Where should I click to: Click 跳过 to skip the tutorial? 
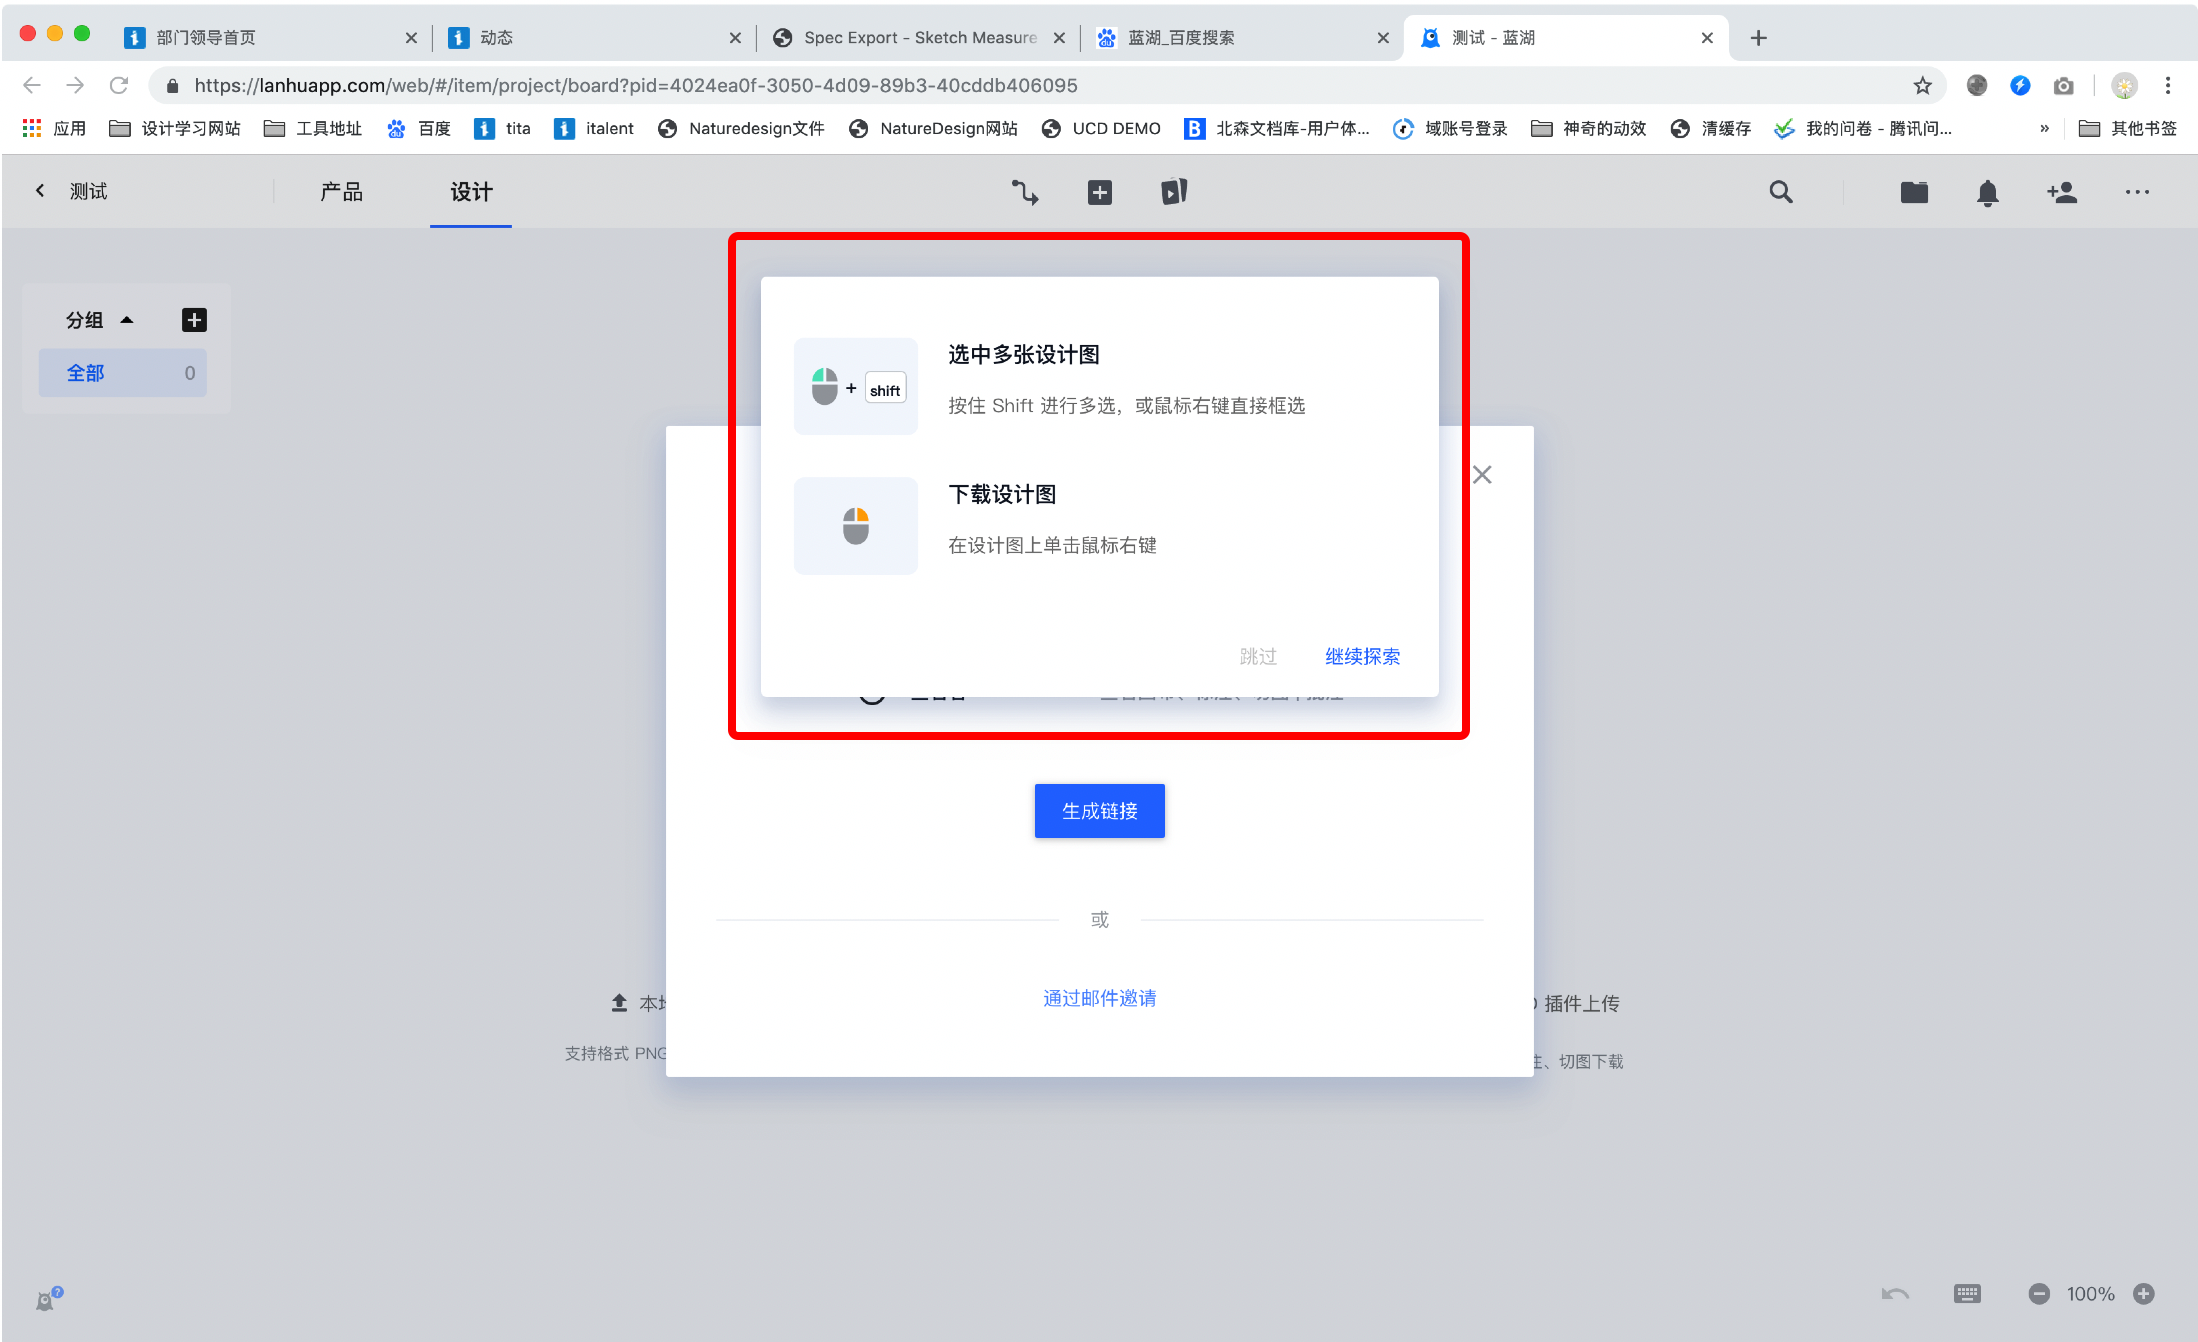tap(1257, 656)
